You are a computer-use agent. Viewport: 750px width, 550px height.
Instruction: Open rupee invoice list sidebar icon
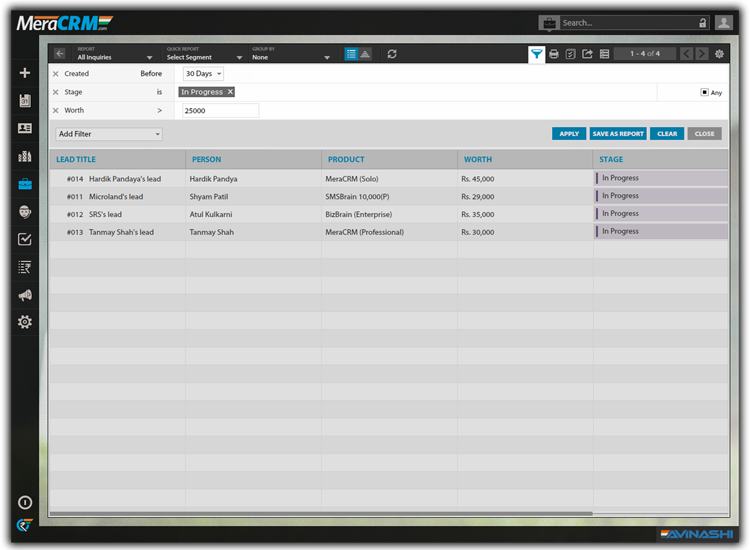[25, 267]
